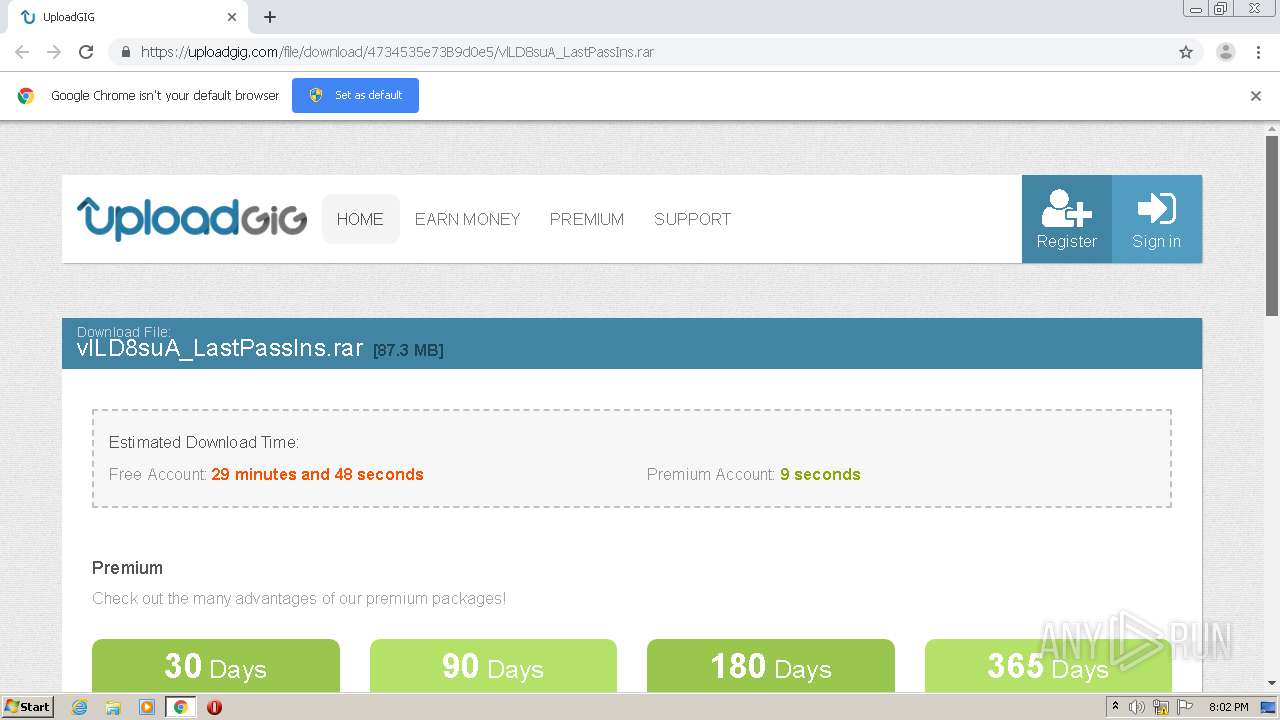Show hidden tray icons arrow
Screen dimensions: 1280x720
click(x=1115, y=707)
